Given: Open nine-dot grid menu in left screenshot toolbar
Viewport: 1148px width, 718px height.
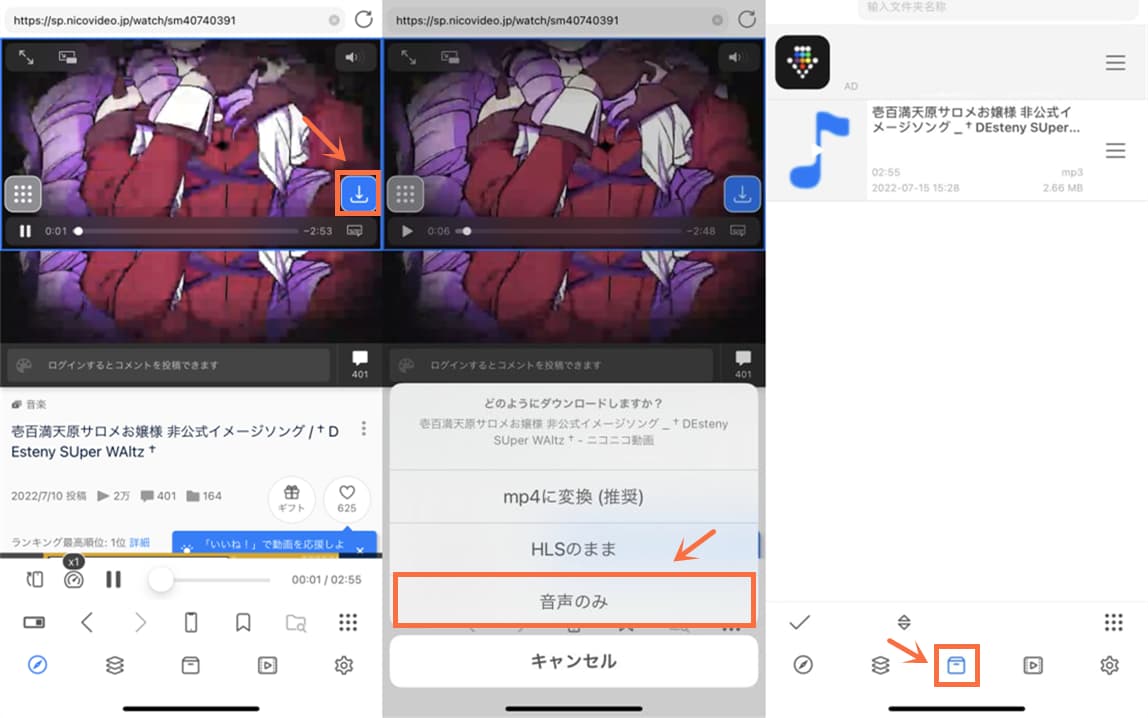Looking at the screenshot, I should pyautogui.click(x=348, y=623).
